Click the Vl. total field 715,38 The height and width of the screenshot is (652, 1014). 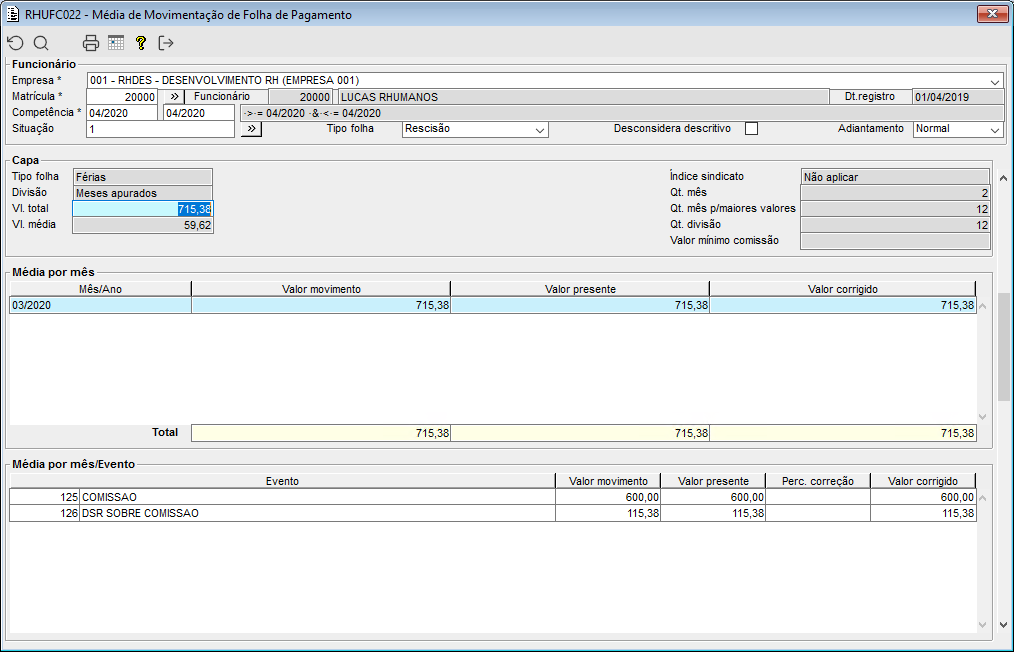click(x=142, y=209)
